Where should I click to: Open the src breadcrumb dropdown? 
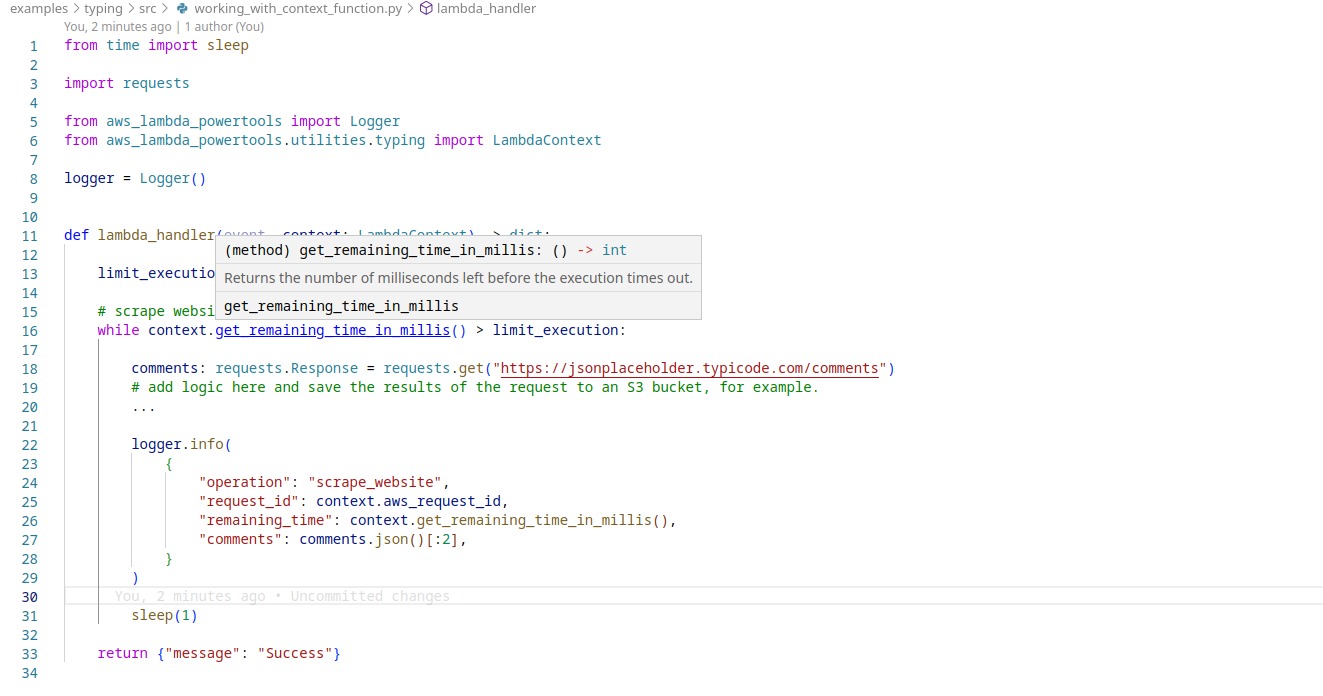coord(147,8)
